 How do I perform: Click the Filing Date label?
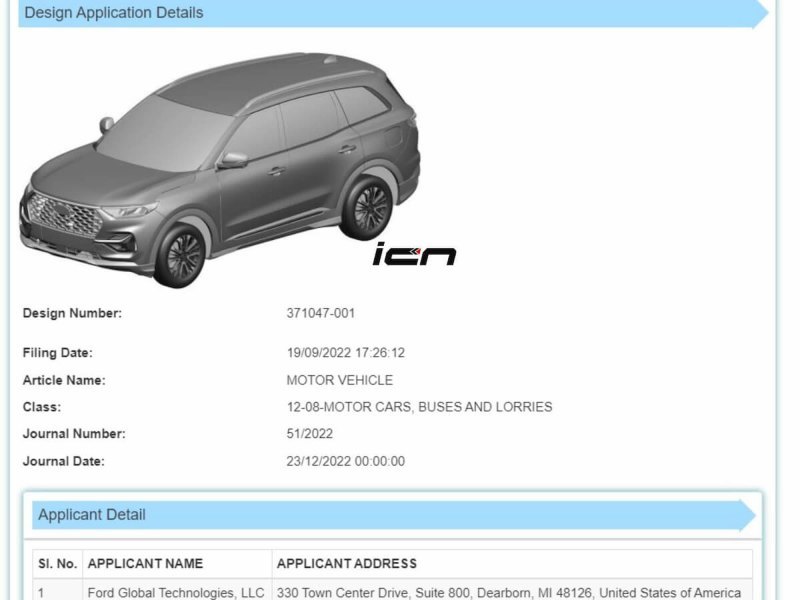58,353
